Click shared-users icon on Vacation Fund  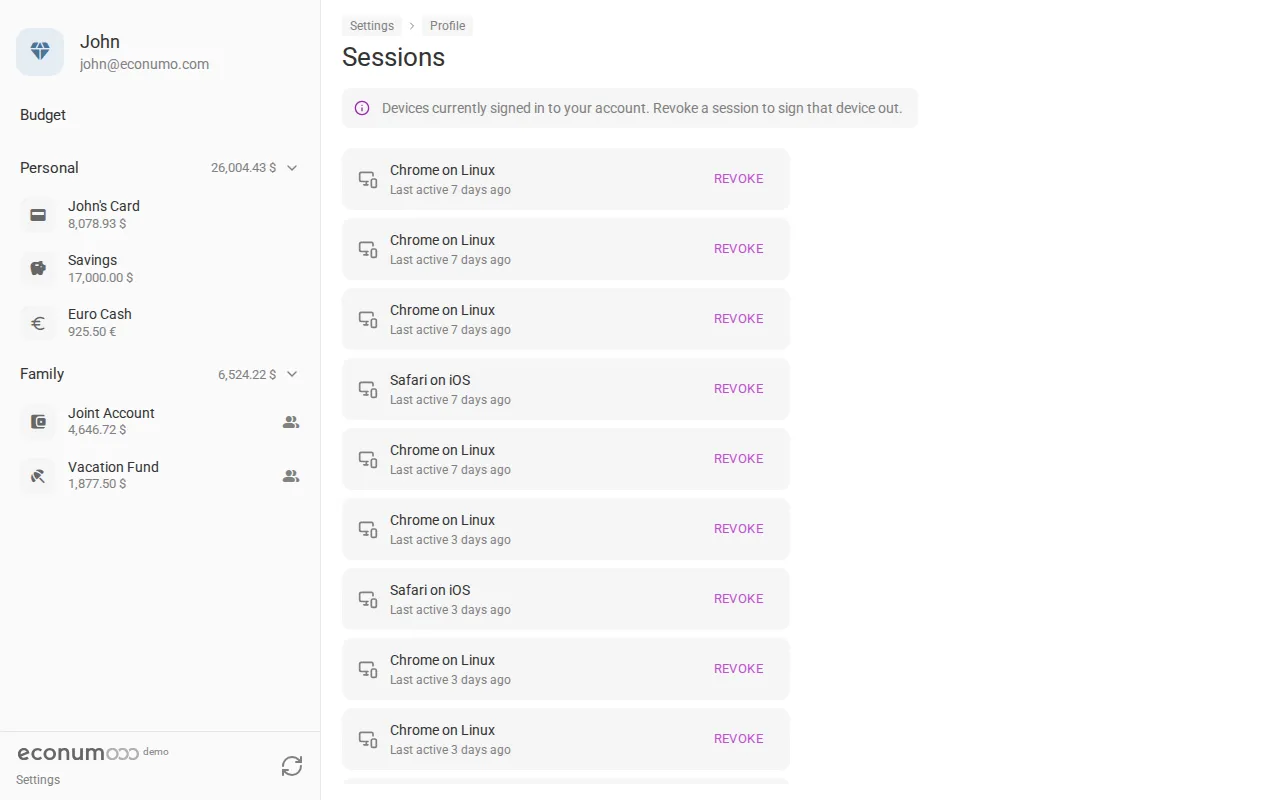click(x=291, y=476)
